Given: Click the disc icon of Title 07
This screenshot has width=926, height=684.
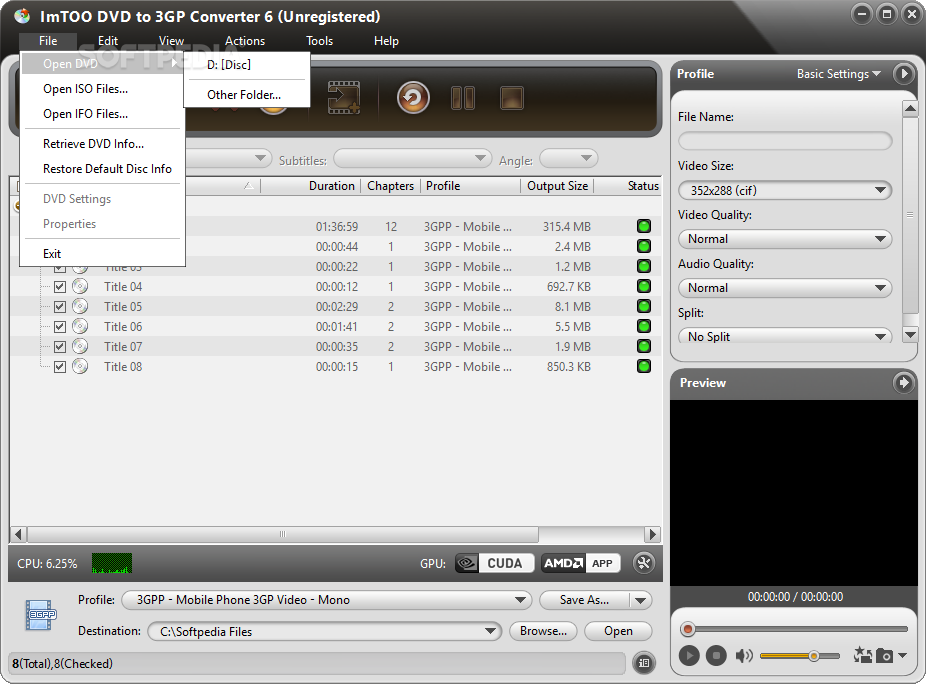Looking at the screenshot, I should tap(80, 347).
